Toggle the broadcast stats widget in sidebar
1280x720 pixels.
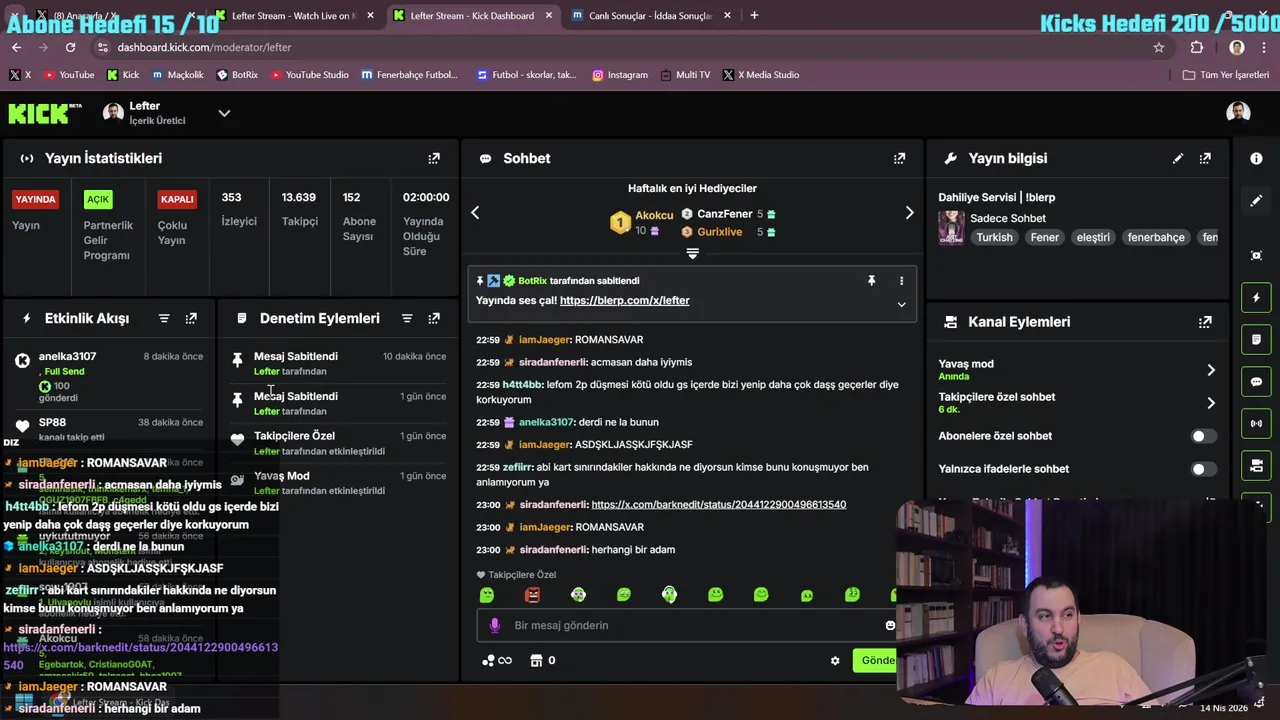pyautogui.click(x=1256, y=424)
